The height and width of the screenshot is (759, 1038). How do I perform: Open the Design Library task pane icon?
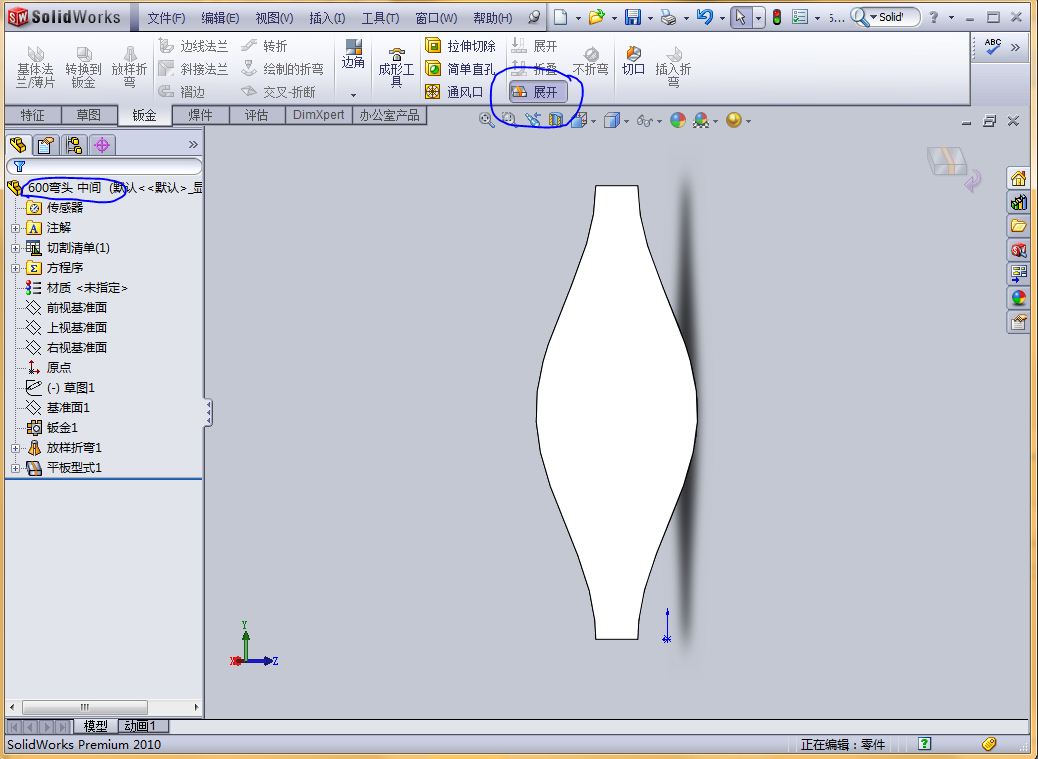[x=1018, y=202]
